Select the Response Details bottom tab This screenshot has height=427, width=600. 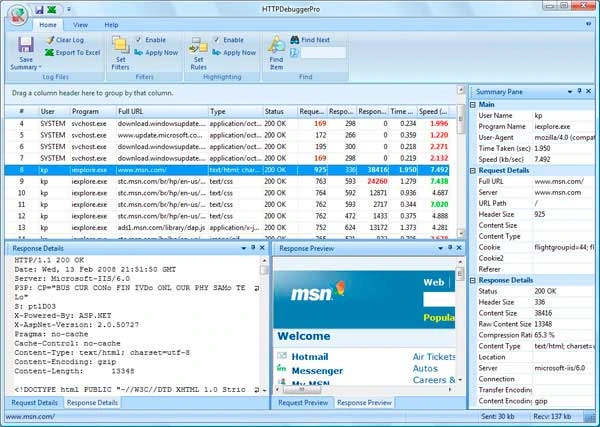(x=92, y=403)
